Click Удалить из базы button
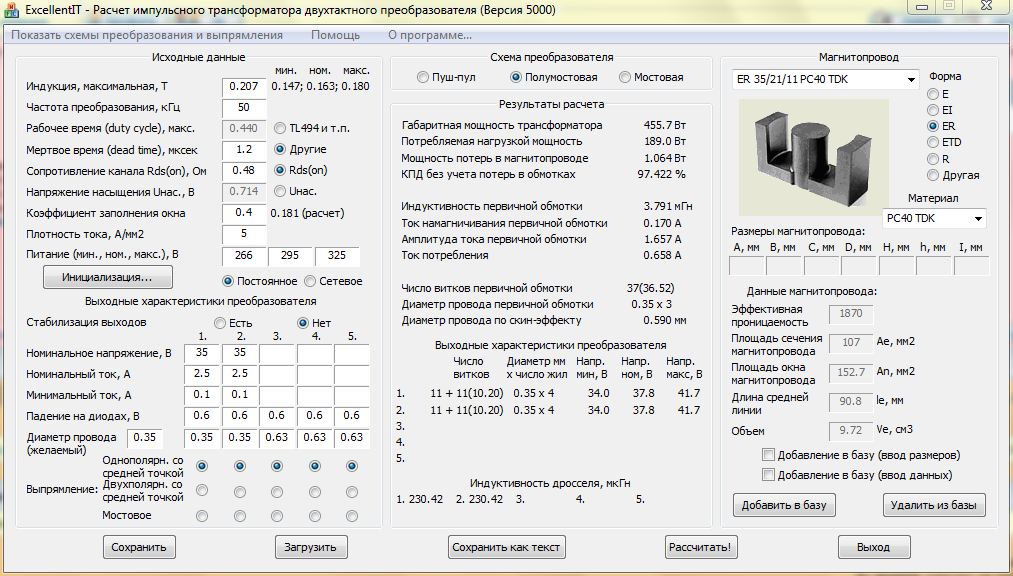1013x576 pixels. pyautogui.click(x=934, y=505)
